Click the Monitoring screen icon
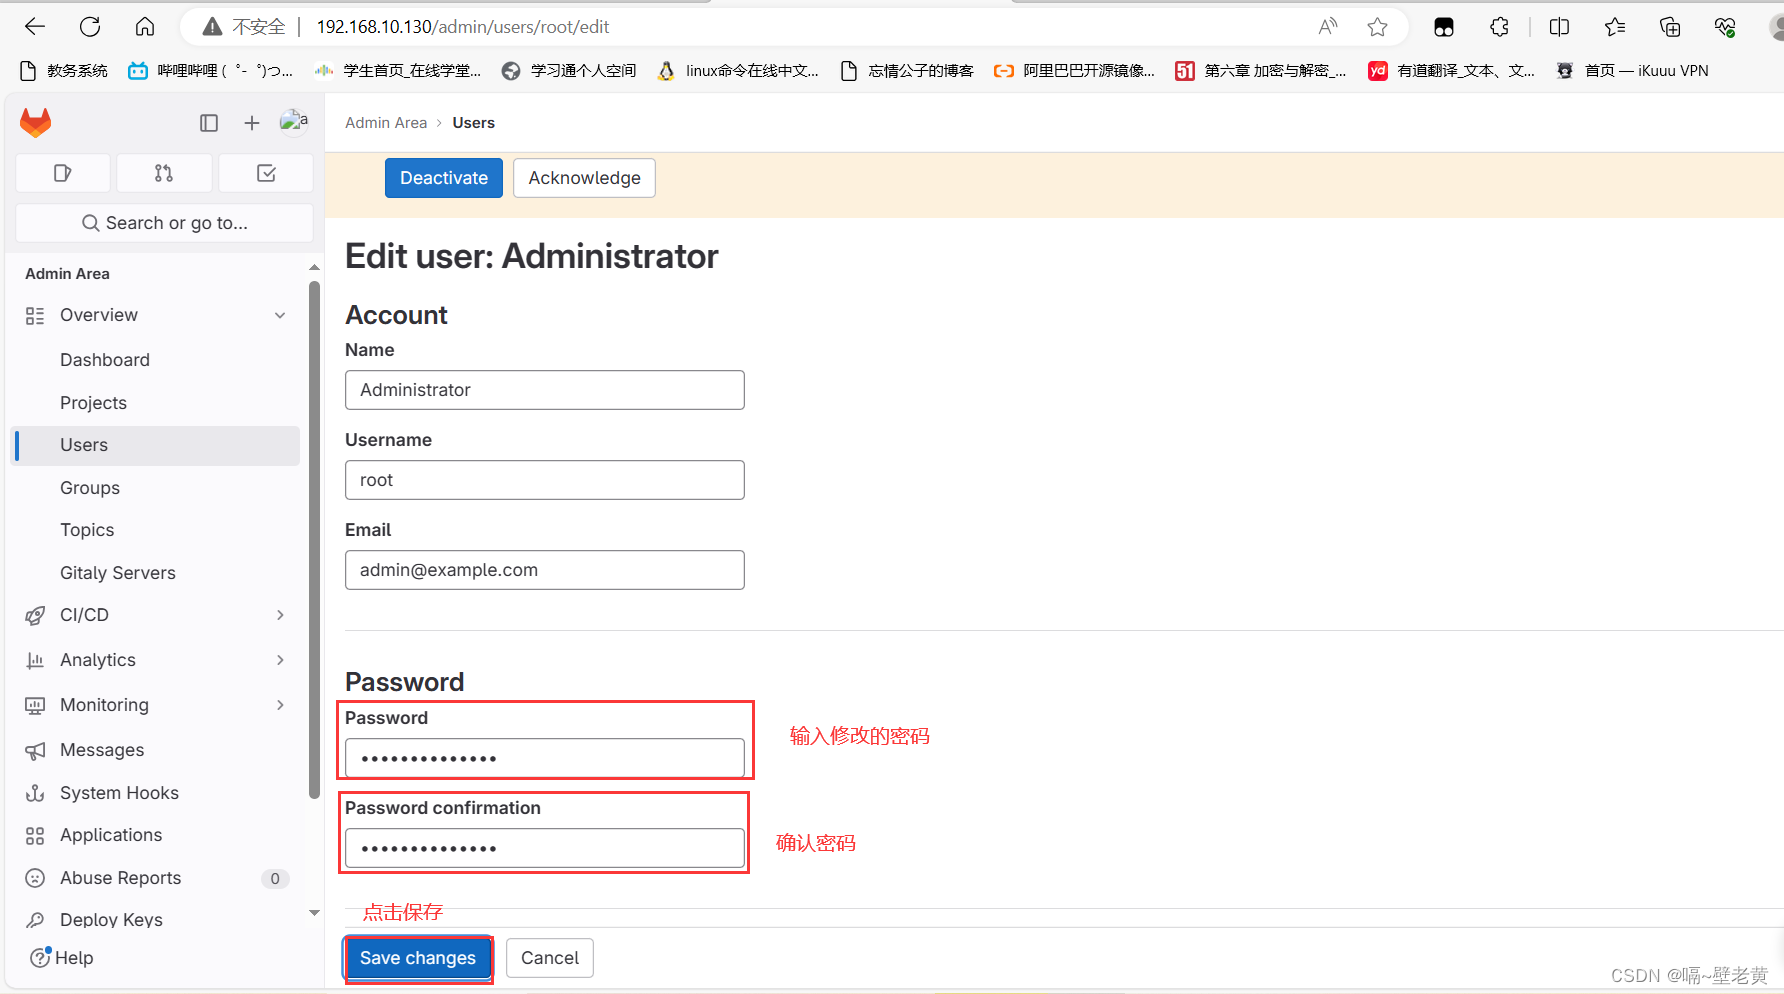 tap(35, 705)
